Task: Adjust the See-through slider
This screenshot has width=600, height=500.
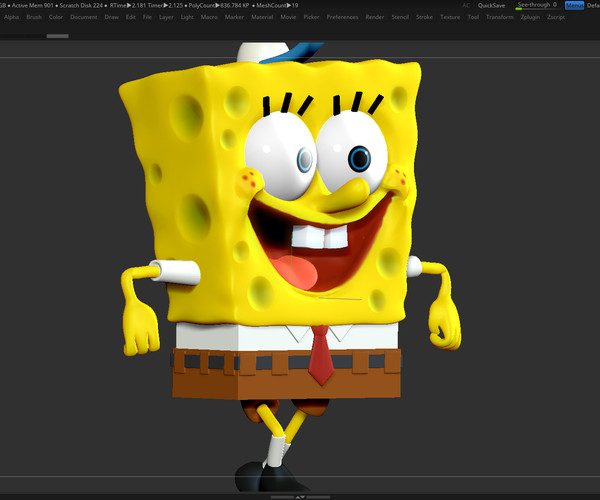Action: [537, 5]
